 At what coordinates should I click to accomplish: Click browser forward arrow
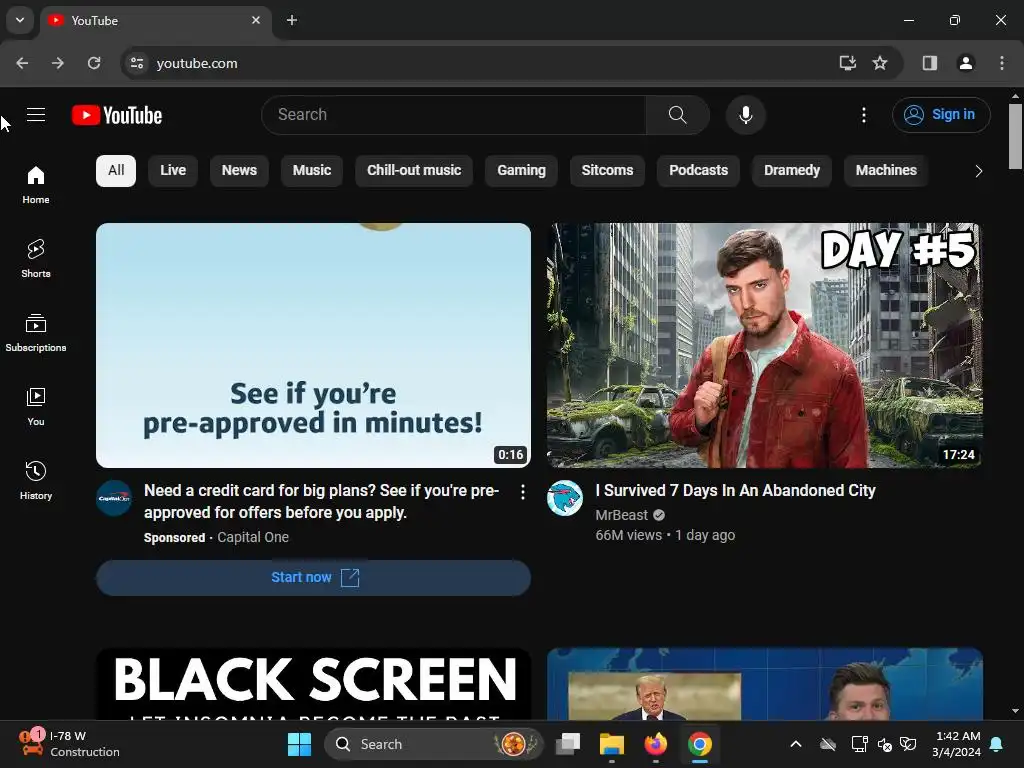pyautogui.click(x=58, y=63)
